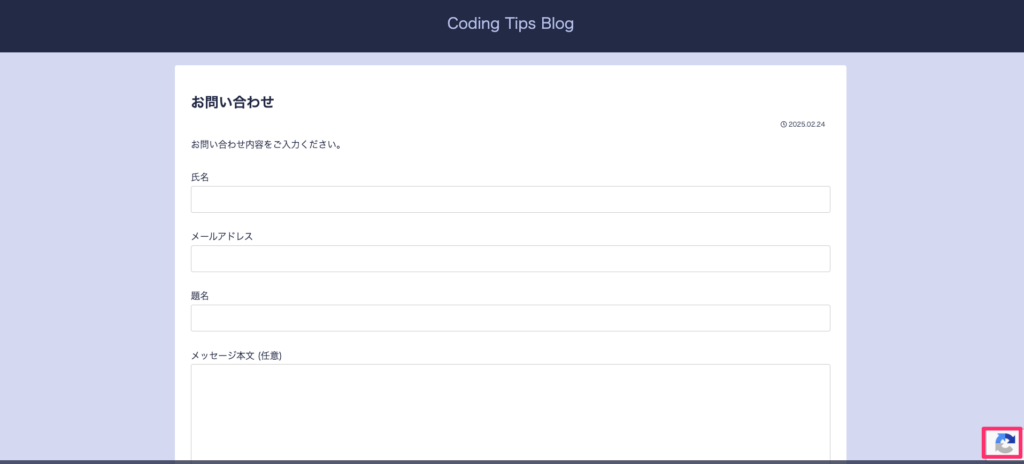Click the メッセージ本文 (任意) label
1024x464 pixels.
point(236,356)
